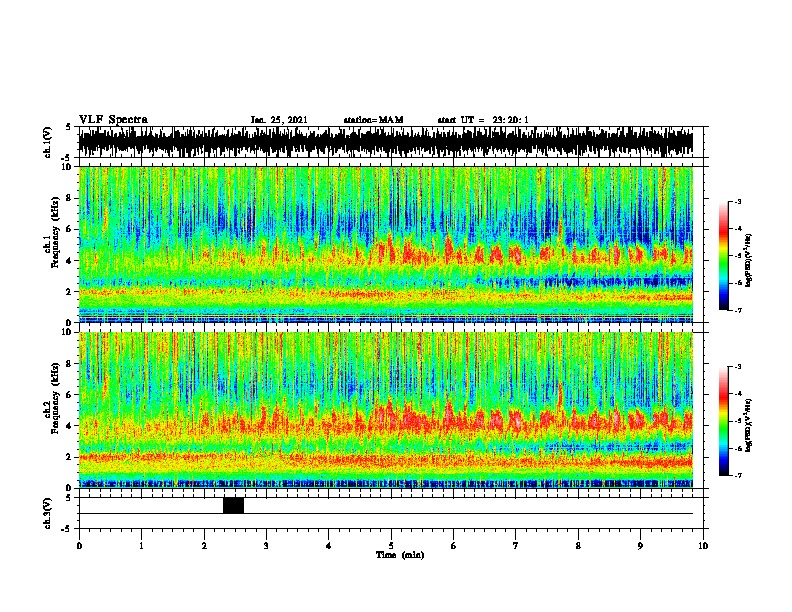This screenshot has height=612, width=792.
Task: Click the "Time (min)" axis title
Action: [400, 555]
